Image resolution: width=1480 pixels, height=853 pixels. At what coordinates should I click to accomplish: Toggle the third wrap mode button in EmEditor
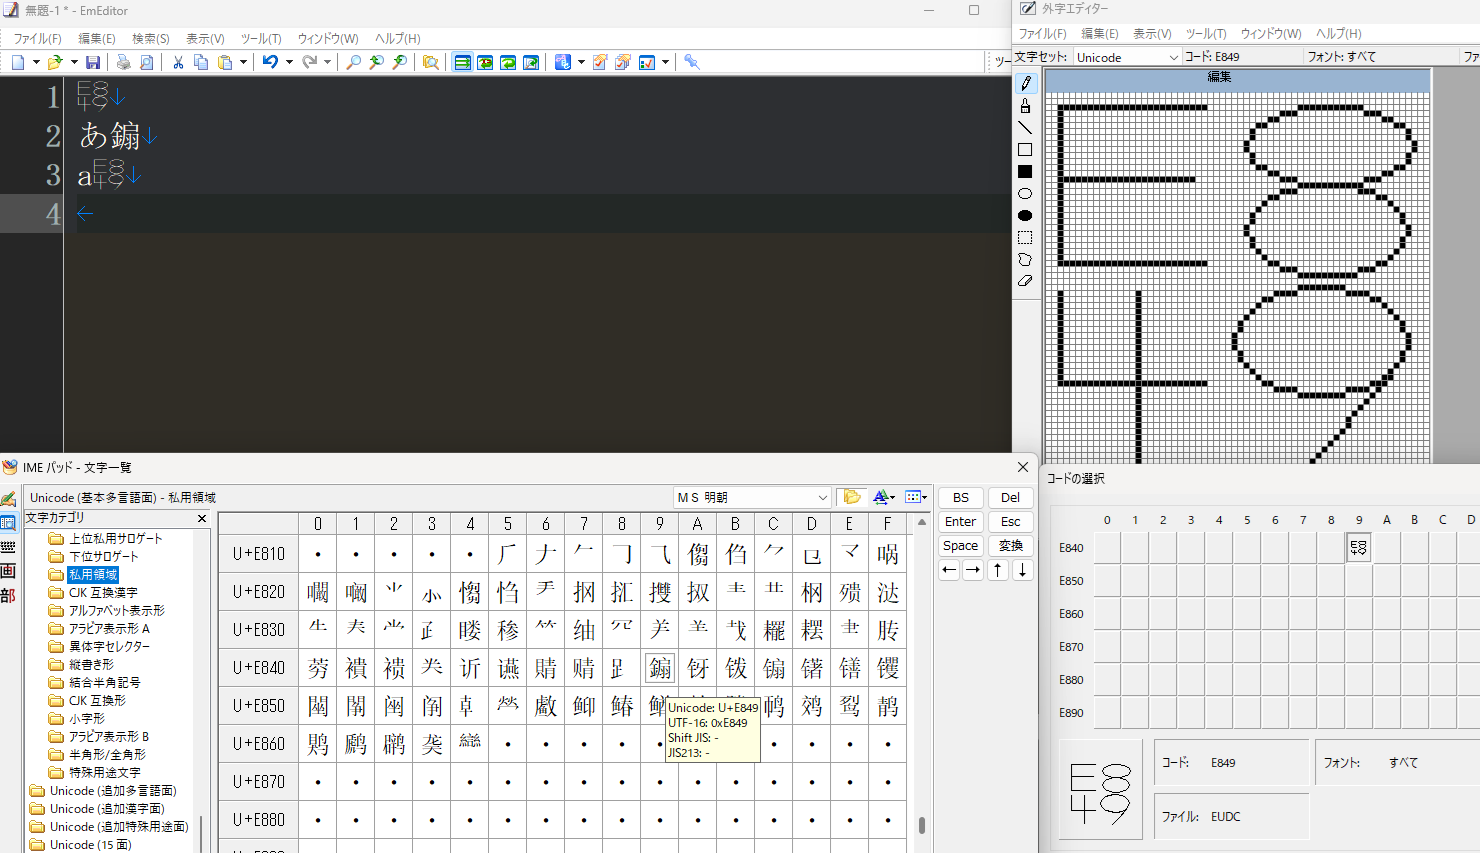coord(508,62)
